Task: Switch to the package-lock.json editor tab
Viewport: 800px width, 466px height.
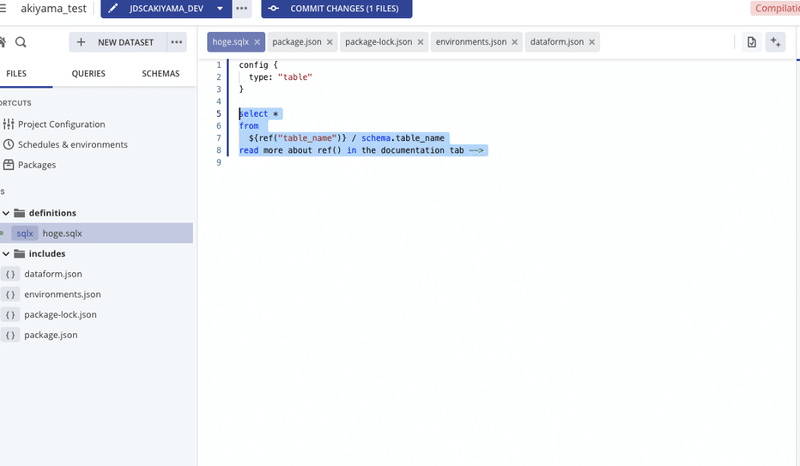Action: click(x=378, y=42)
